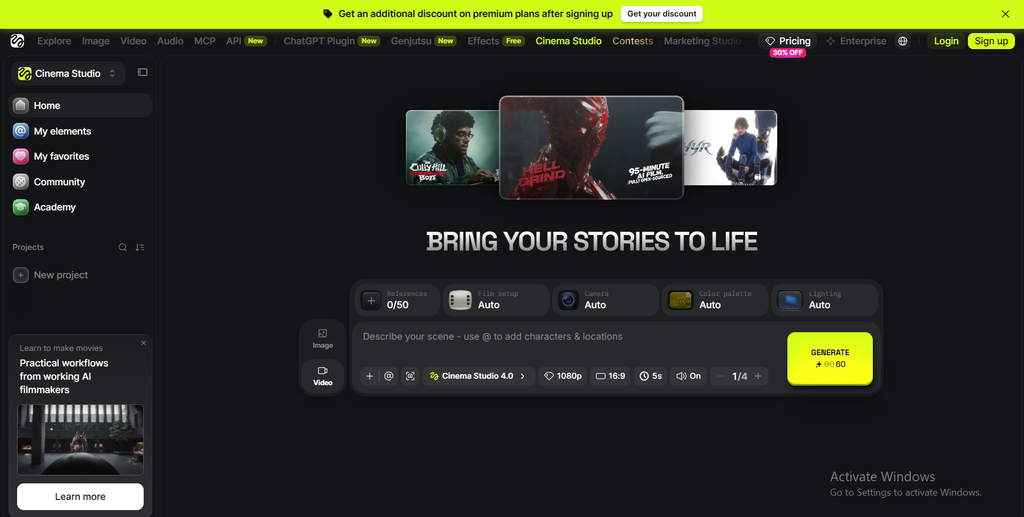Screen dimensions: 1024x517
Task: Search projects with the magnifier icon
Action: [x=122, y=247]
